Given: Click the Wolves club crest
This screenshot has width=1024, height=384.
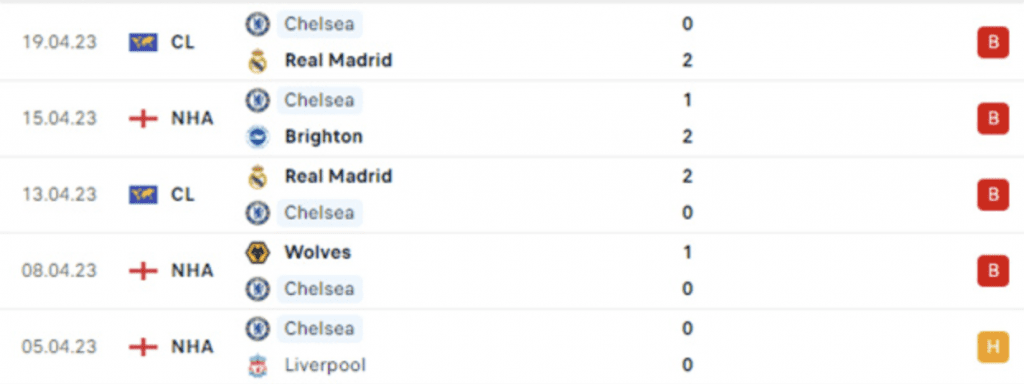Looking at the screenshot, I should click(x=257, y=252).
